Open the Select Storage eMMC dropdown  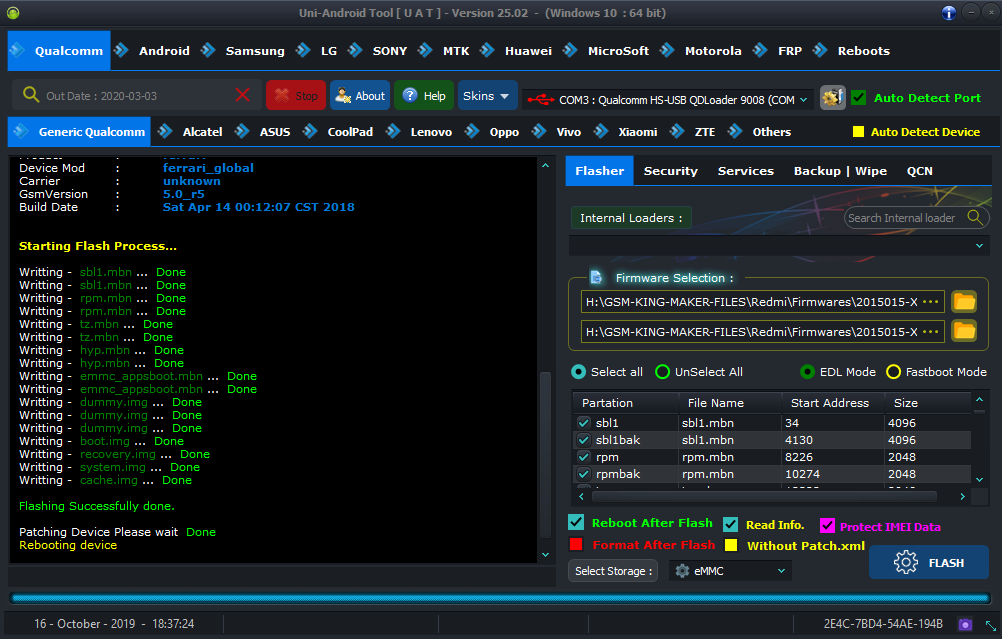click(730, 571)
